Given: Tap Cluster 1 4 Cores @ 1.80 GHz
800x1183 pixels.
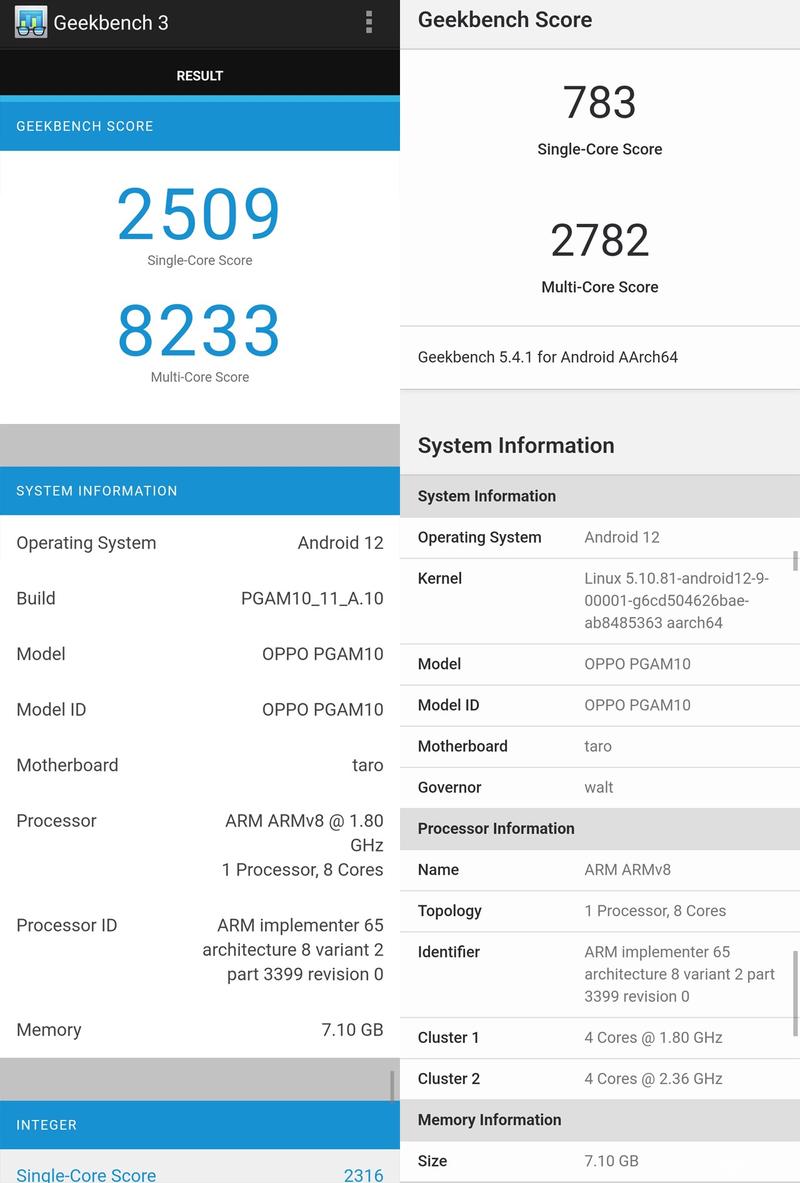Looking at the screenshot, I should pyautogui.click(x=600, y=1037).
